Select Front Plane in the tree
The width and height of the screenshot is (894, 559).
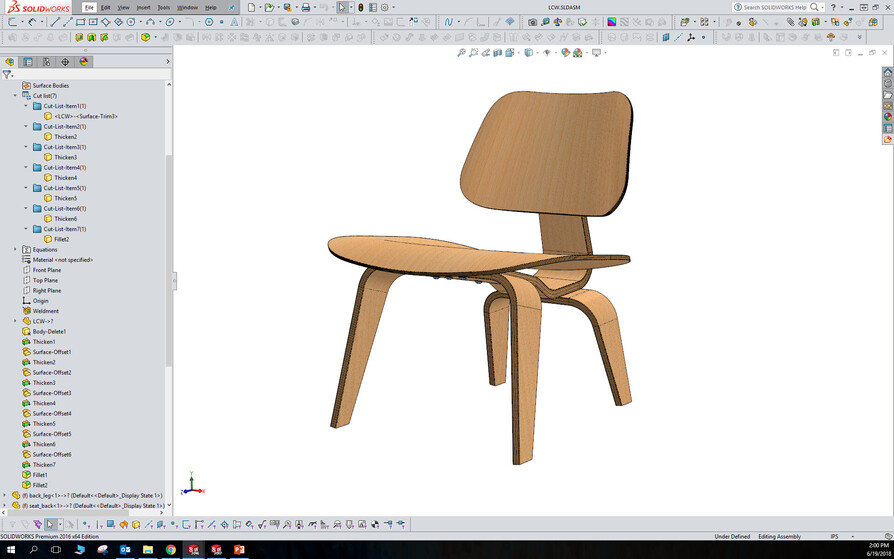[47, 270]
